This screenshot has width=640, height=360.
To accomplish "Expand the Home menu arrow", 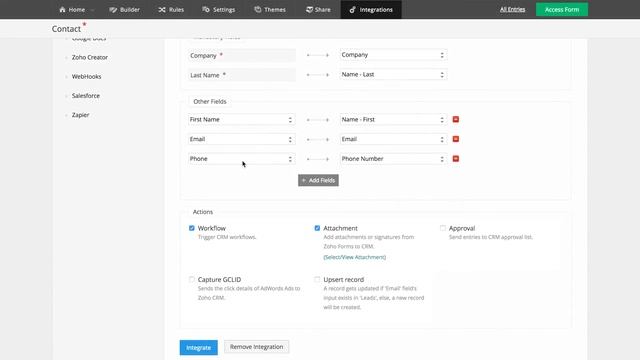I will tap(92, 10).
